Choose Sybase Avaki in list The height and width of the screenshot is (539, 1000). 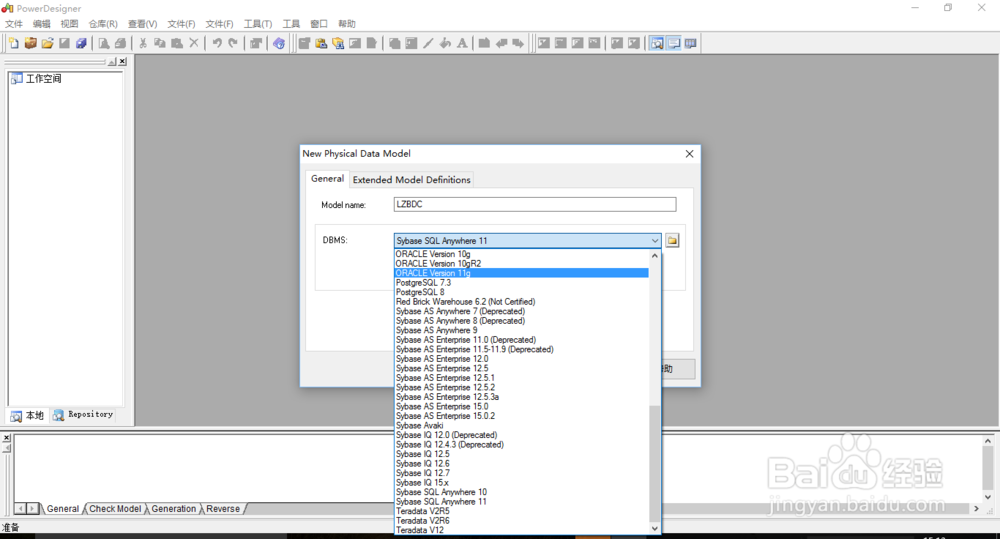(521, 425)
